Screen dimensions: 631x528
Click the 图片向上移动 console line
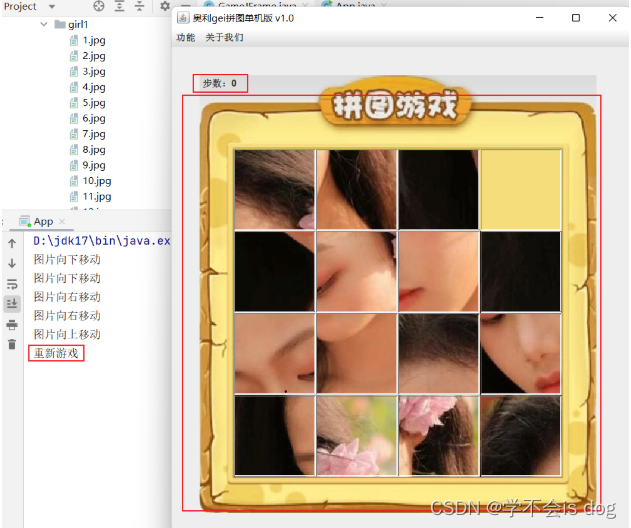[x=67, y=334]
